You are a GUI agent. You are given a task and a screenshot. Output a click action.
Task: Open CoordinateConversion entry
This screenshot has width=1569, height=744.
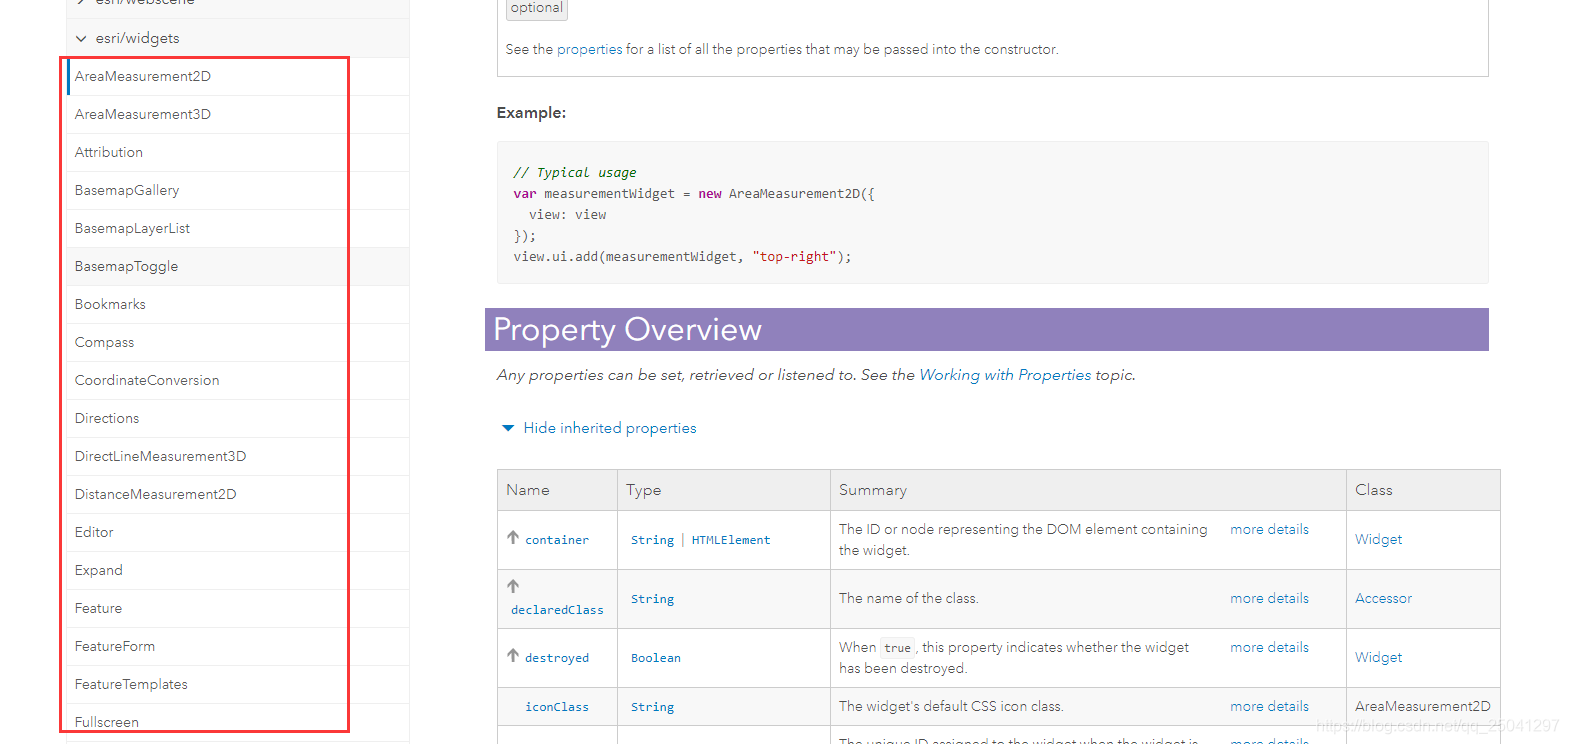coord(147,381)
